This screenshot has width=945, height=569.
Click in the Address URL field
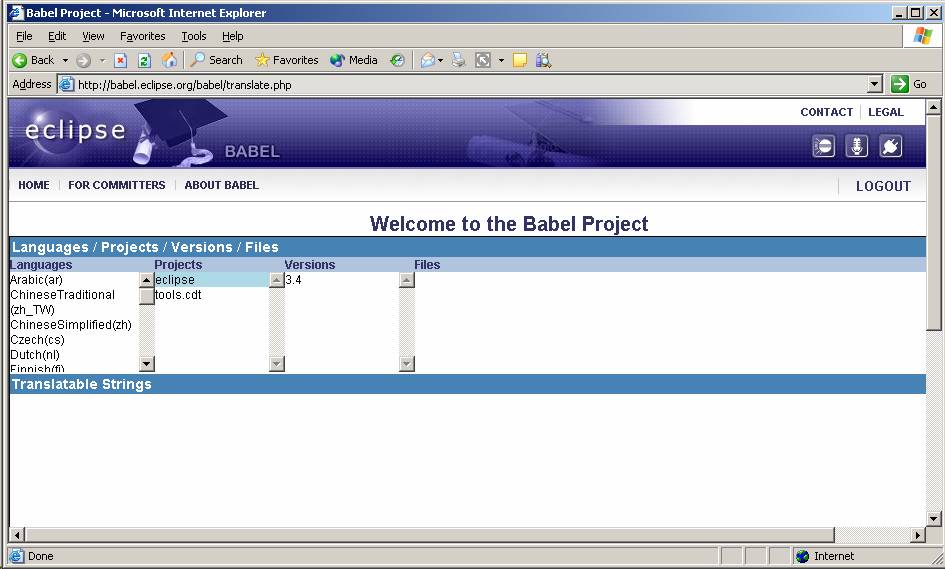[472, 84]
